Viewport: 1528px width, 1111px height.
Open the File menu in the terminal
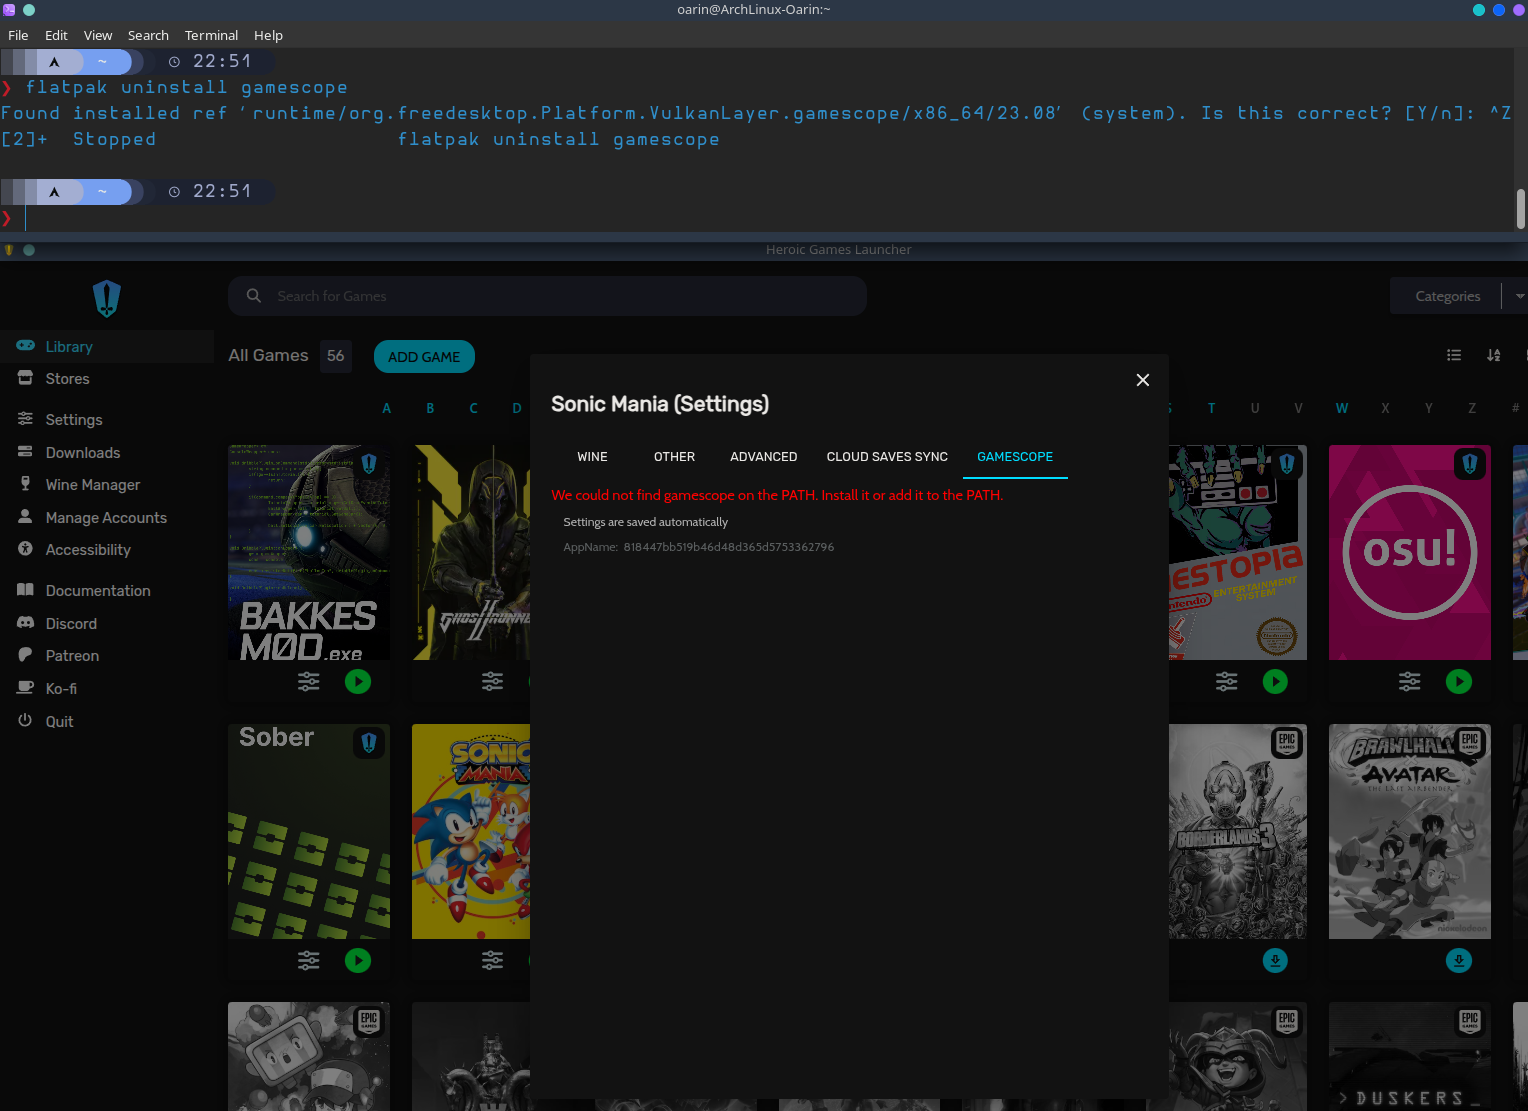point(18,35)
